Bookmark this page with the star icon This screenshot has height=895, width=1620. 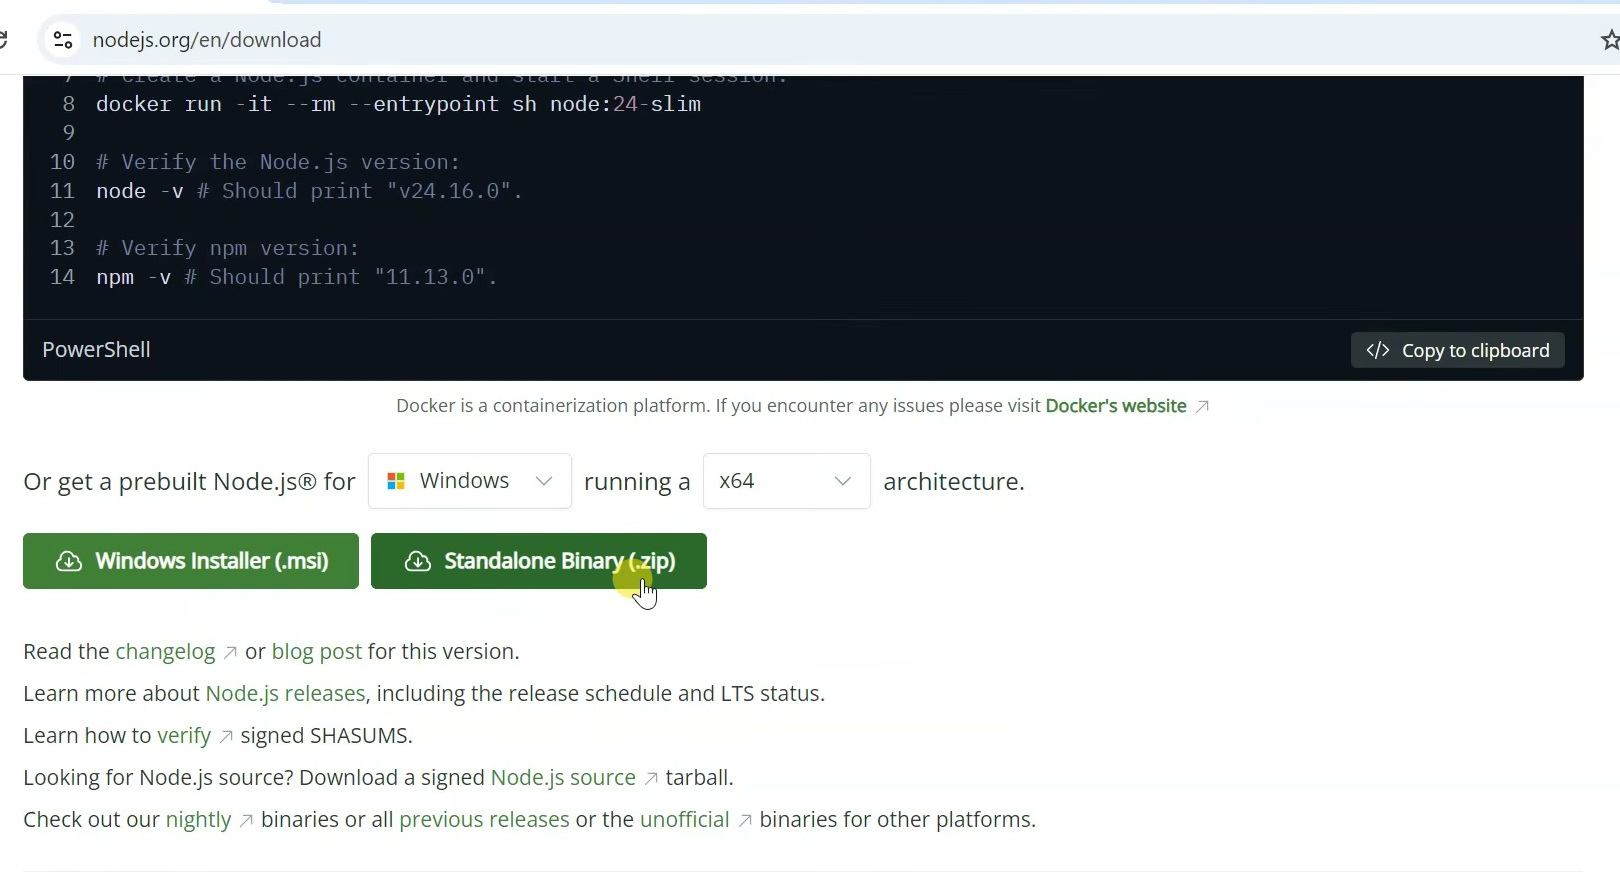point(1609,40)
